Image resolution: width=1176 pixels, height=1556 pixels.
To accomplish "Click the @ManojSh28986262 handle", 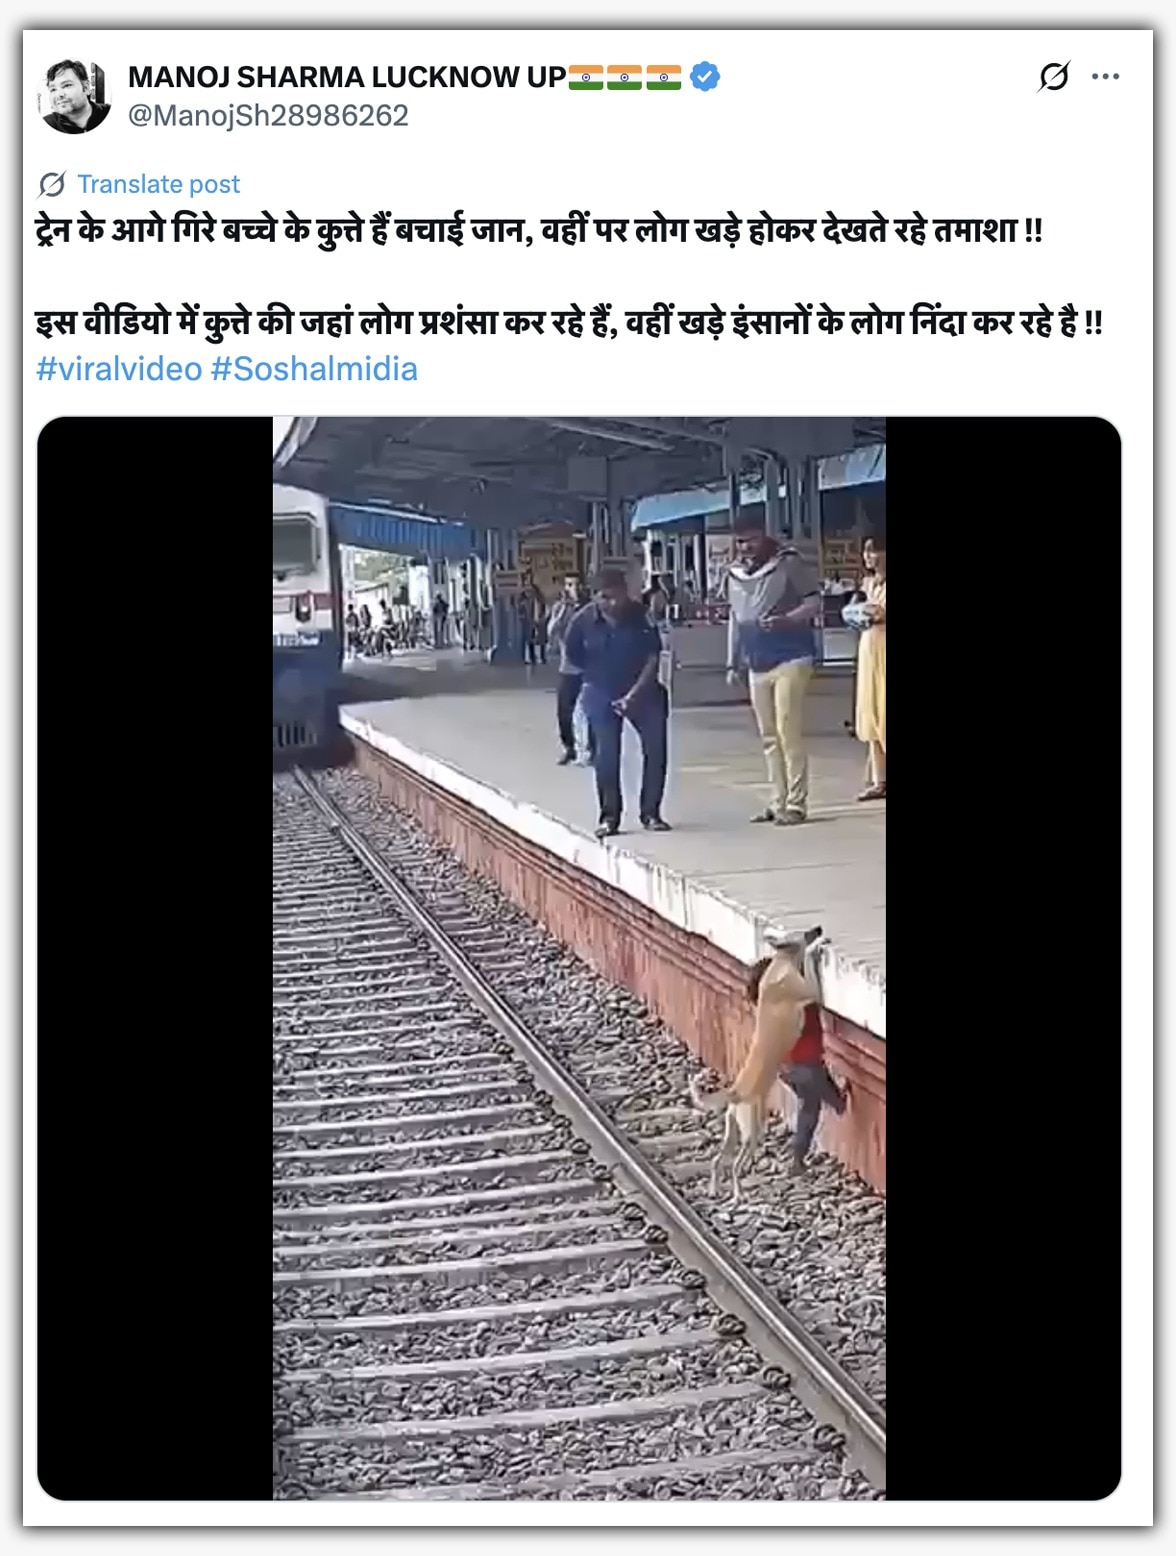I will [x=268, y=116].
